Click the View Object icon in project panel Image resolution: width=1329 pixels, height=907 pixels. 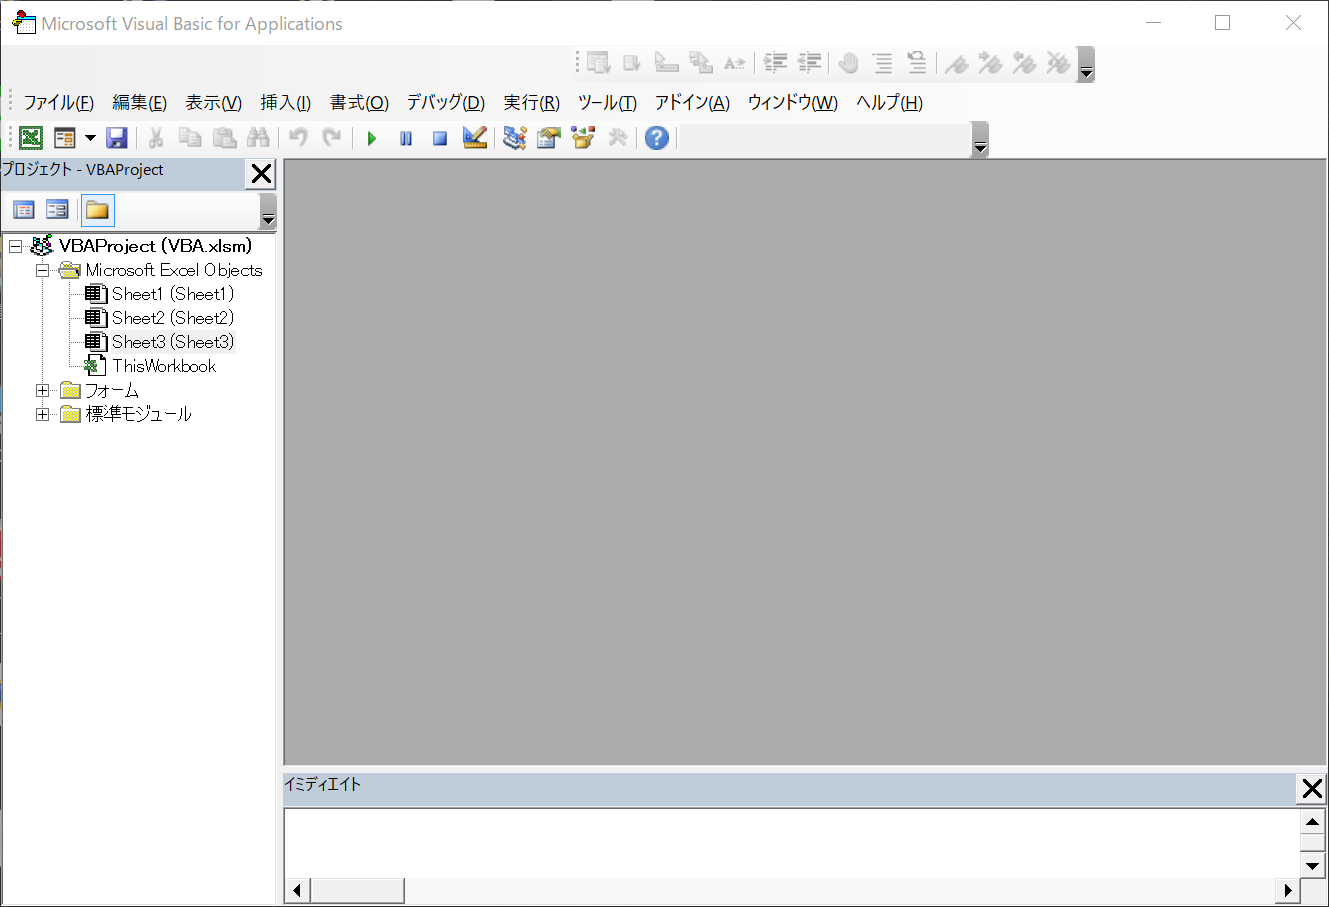click(x=58, y=210)
